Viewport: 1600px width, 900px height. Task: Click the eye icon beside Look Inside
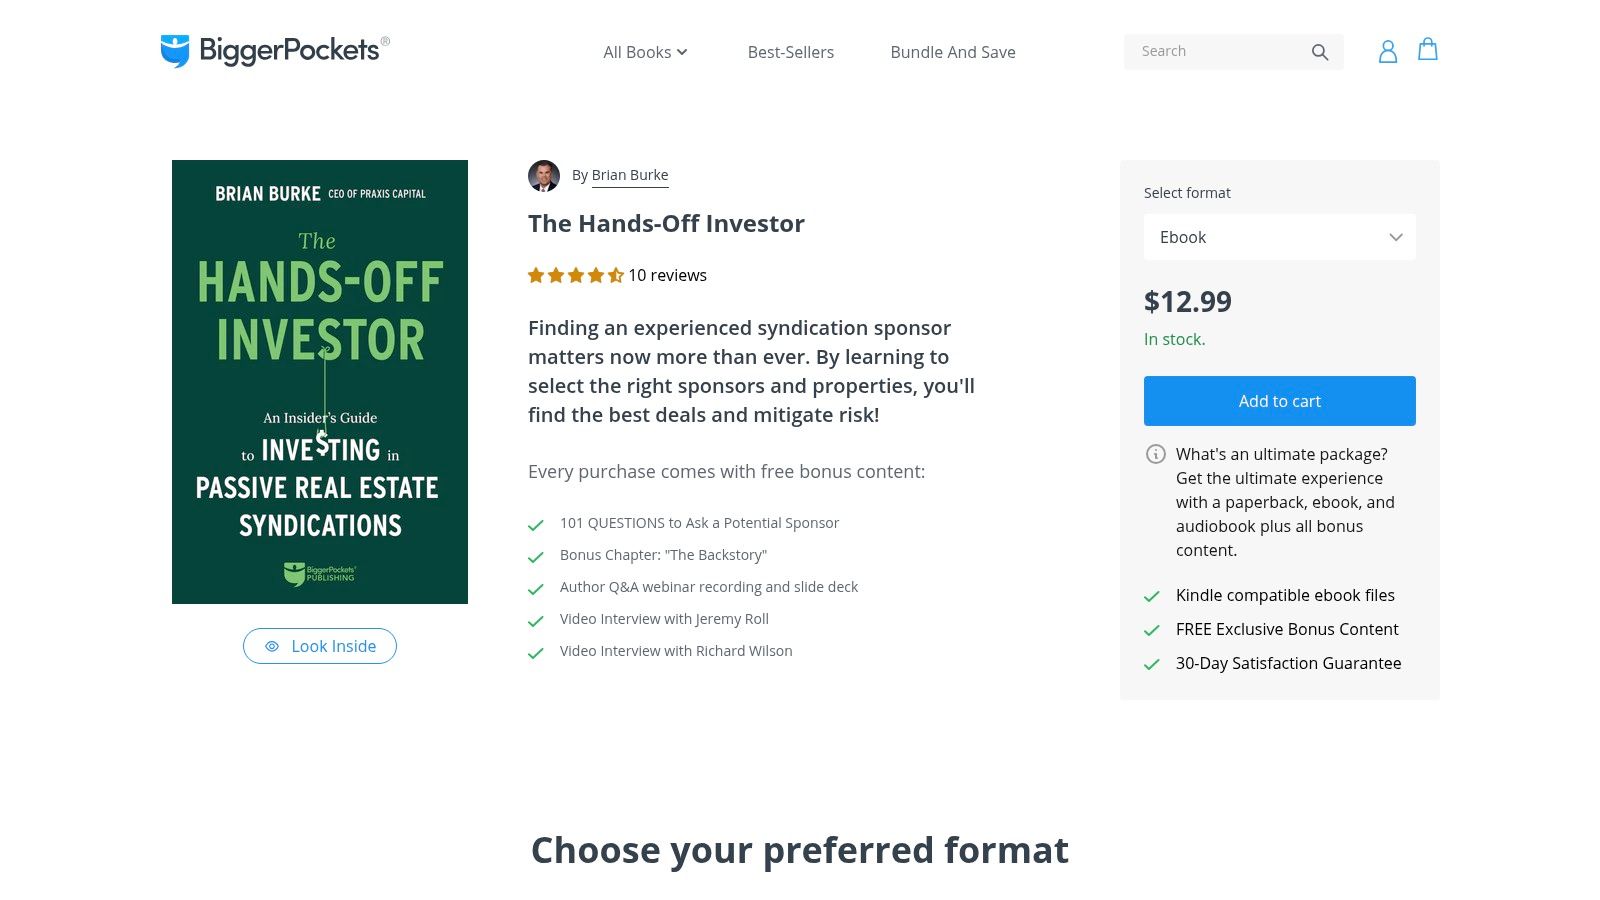(x=270, y=646)
